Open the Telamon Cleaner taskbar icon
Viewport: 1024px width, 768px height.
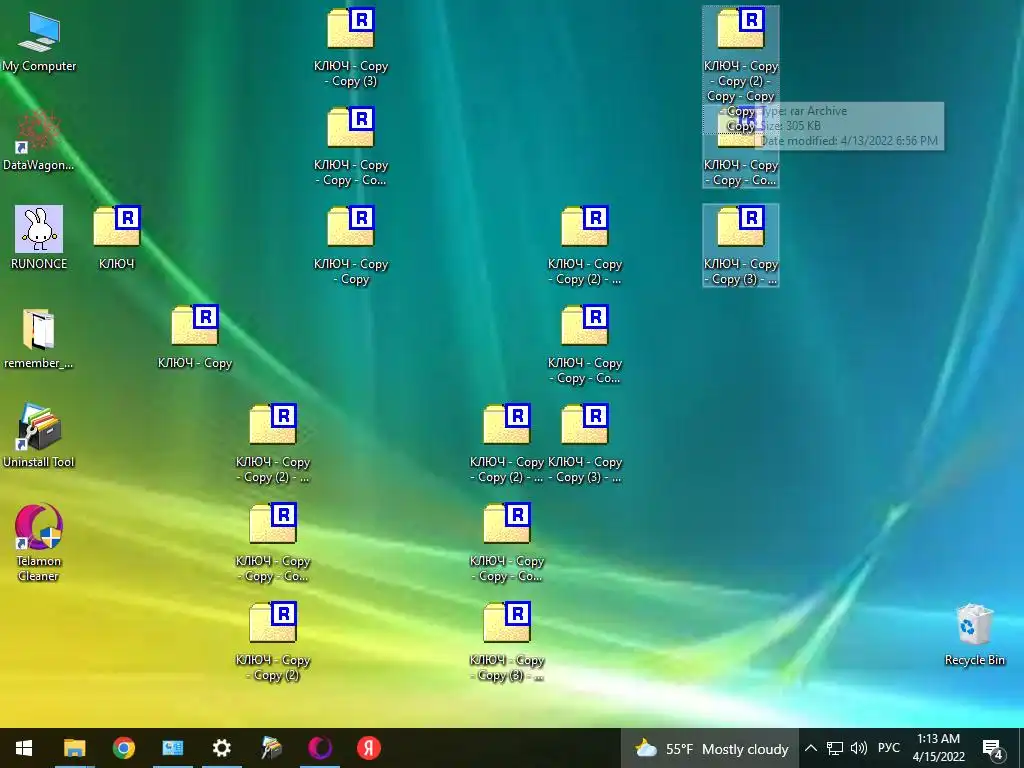[x=320, y=748]
